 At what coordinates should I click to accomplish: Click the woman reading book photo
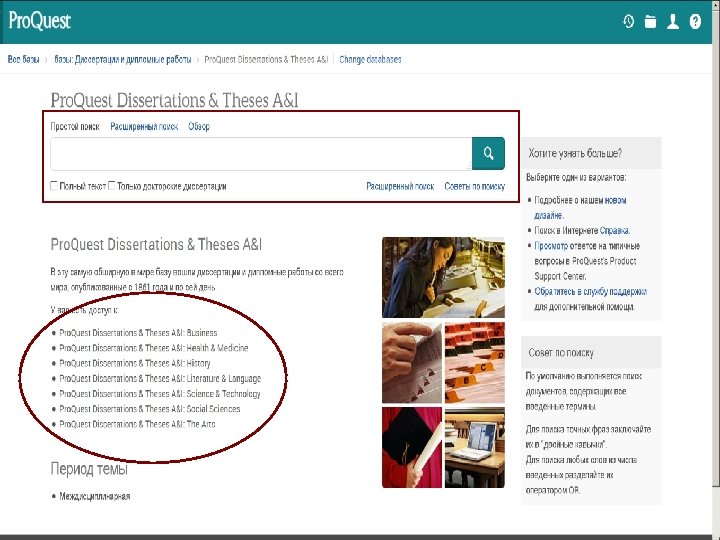443,277
